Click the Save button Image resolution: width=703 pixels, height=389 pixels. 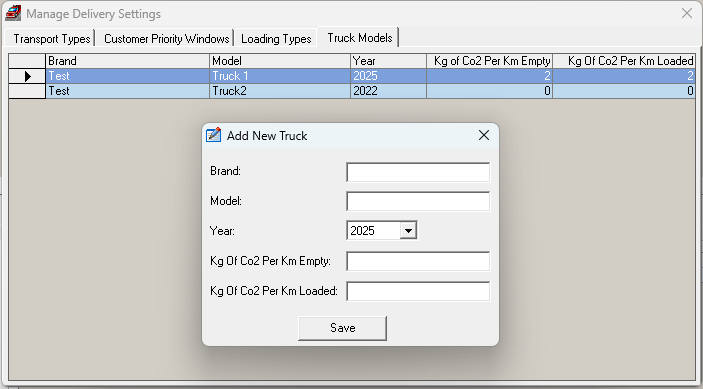(343, 328)
